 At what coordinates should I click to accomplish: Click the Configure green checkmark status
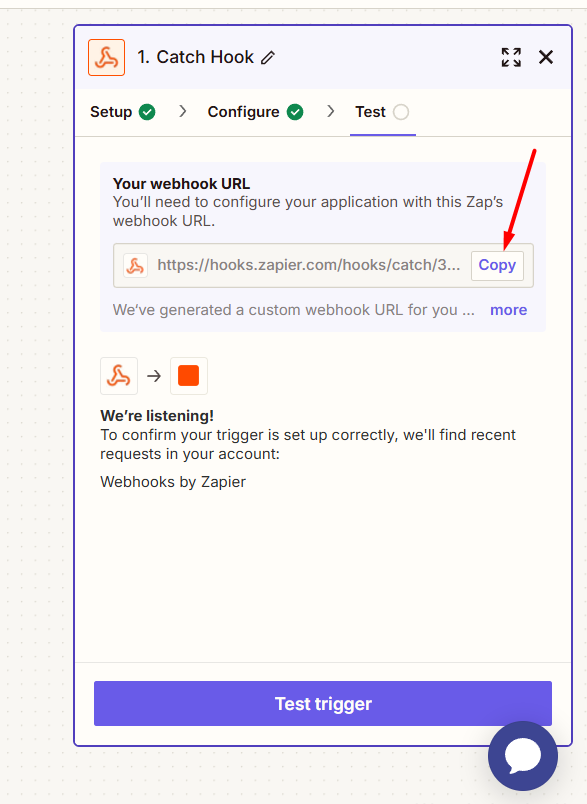(295, 112)
